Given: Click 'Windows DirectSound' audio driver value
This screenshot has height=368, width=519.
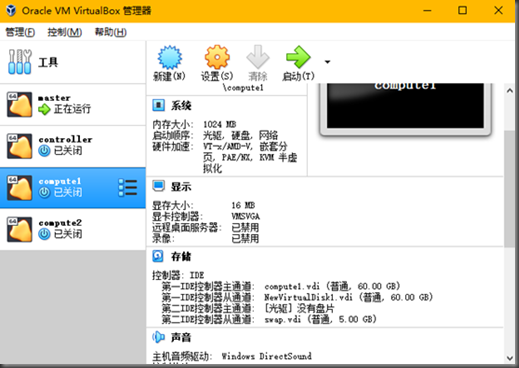Looking at the screenshot, I should point(267,356).
